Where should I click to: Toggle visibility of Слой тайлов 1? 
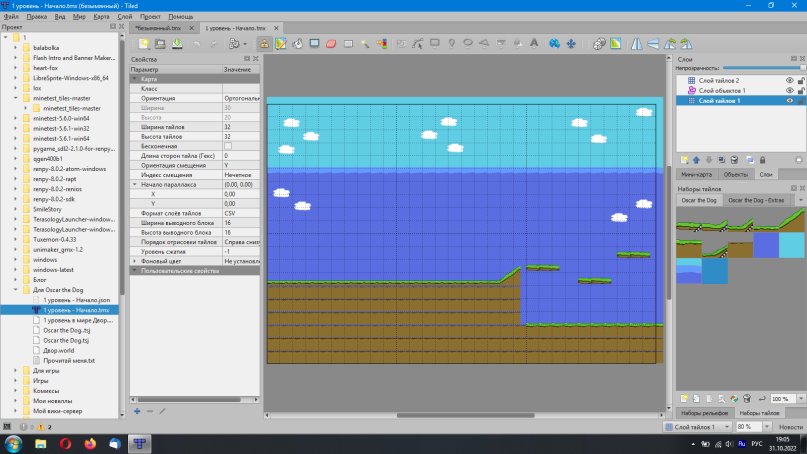pyautogui.click(x=790, y=101)
